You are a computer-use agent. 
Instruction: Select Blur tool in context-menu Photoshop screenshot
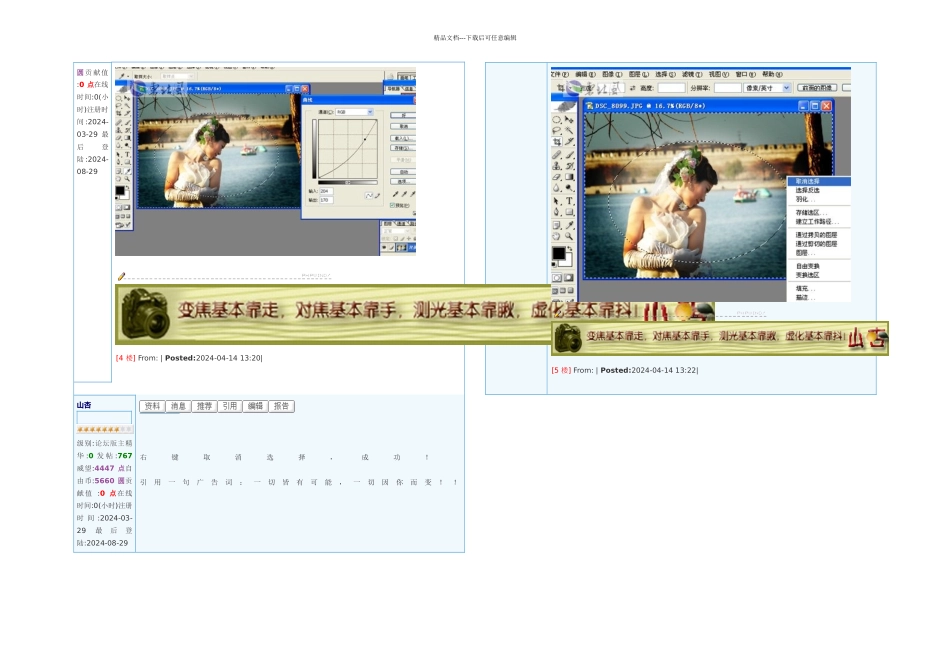pyautogui.click(x=556, y=188)
